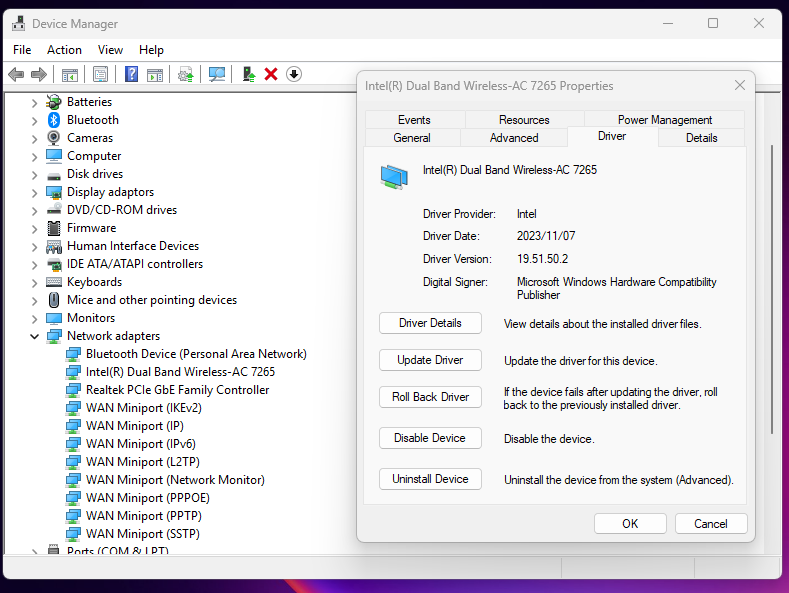Click the Enable device toolbar icon
Screen dimensions: 789x593
point(249,75)
